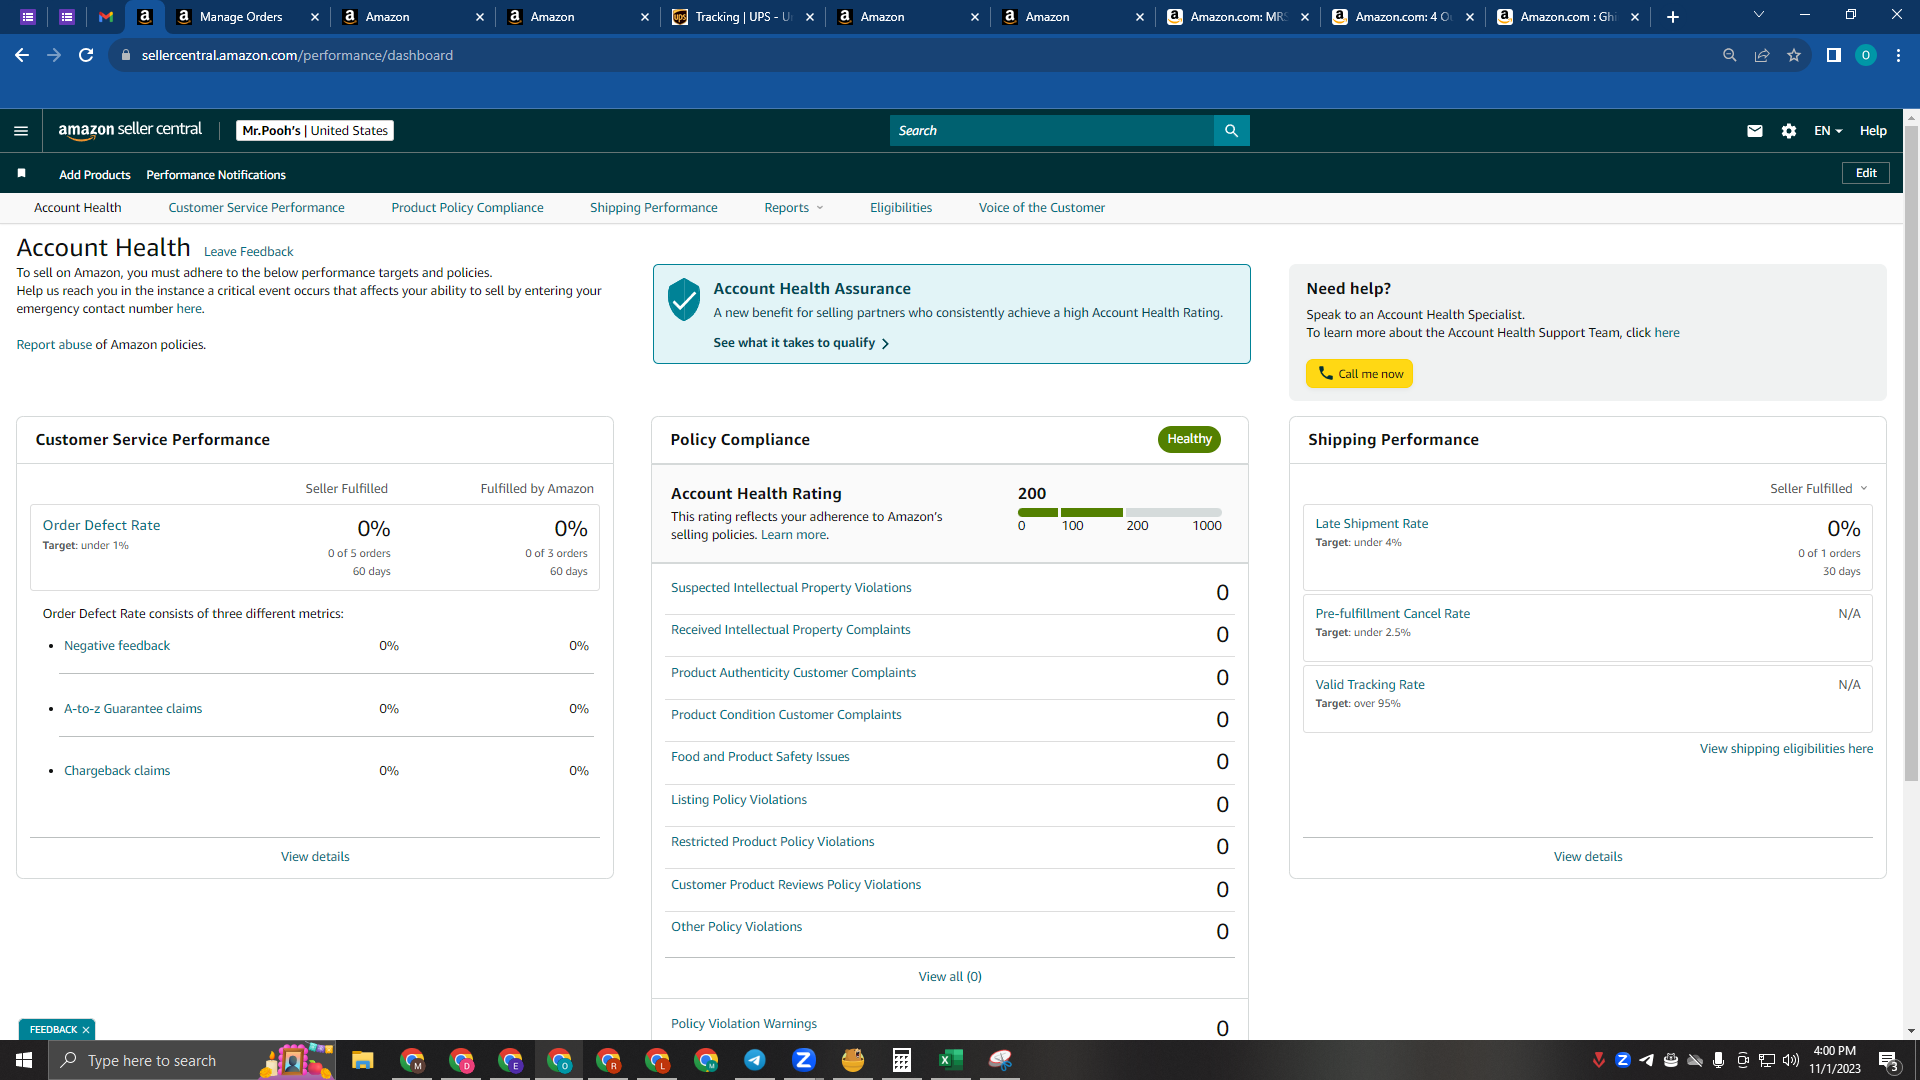Screen dimensions: 1920x1080
Task: Open the Chrome three-dot menu
Action: tap(1898, 55)
